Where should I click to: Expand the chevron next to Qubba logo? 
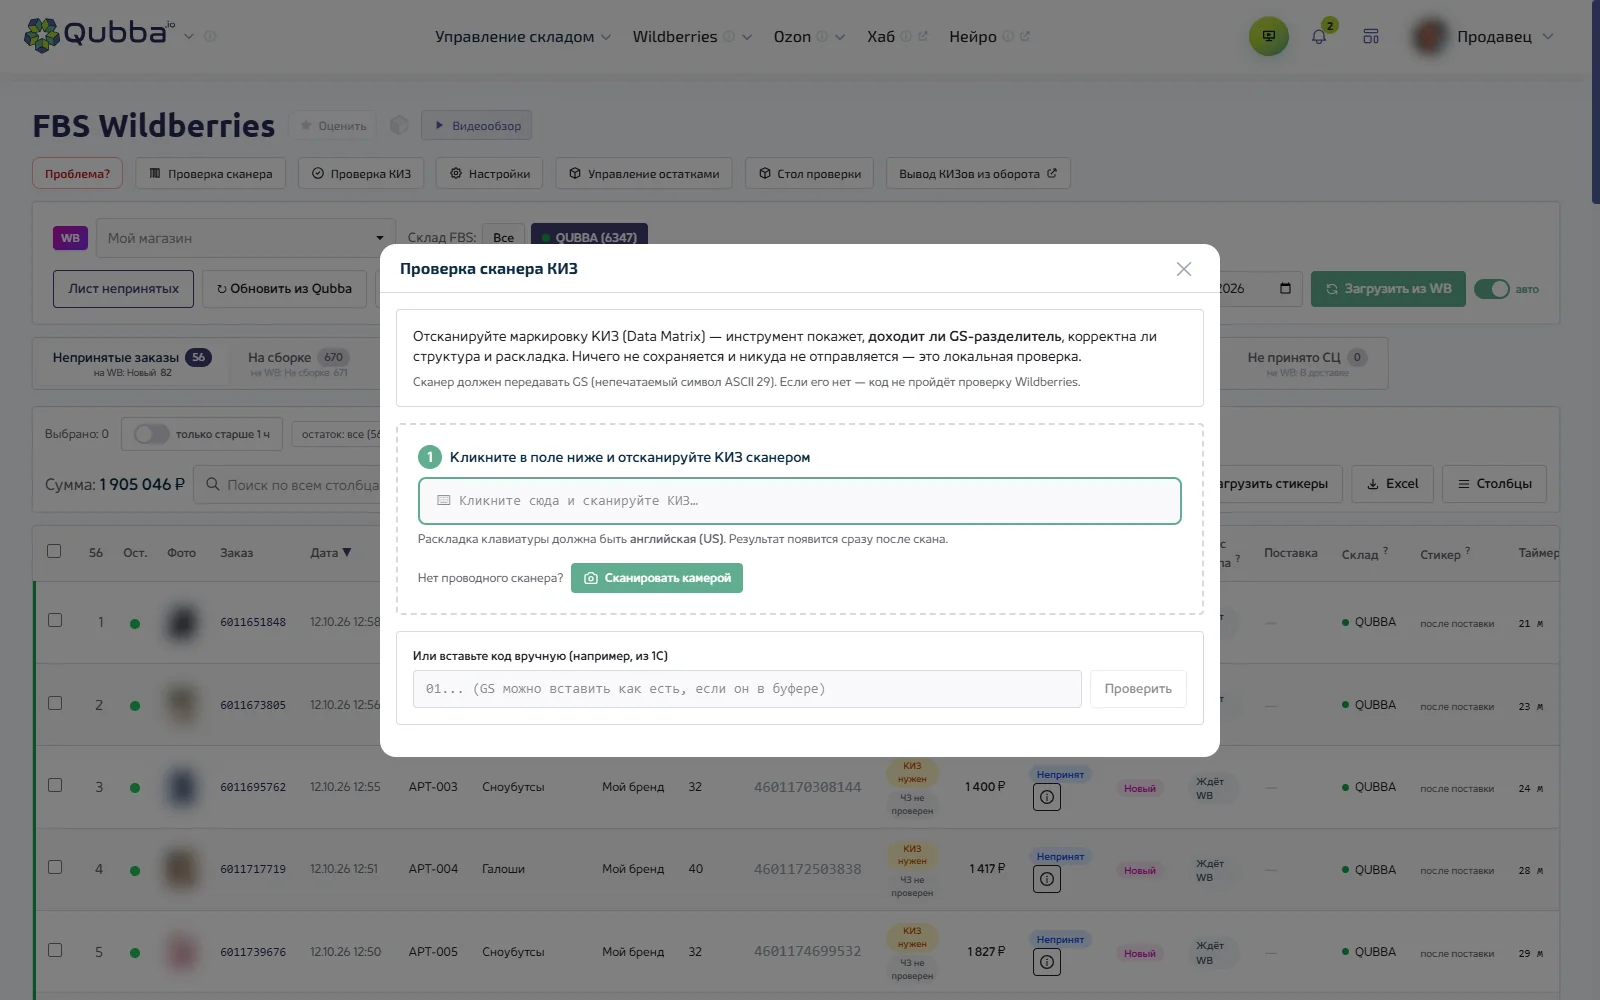click(189, 36)
